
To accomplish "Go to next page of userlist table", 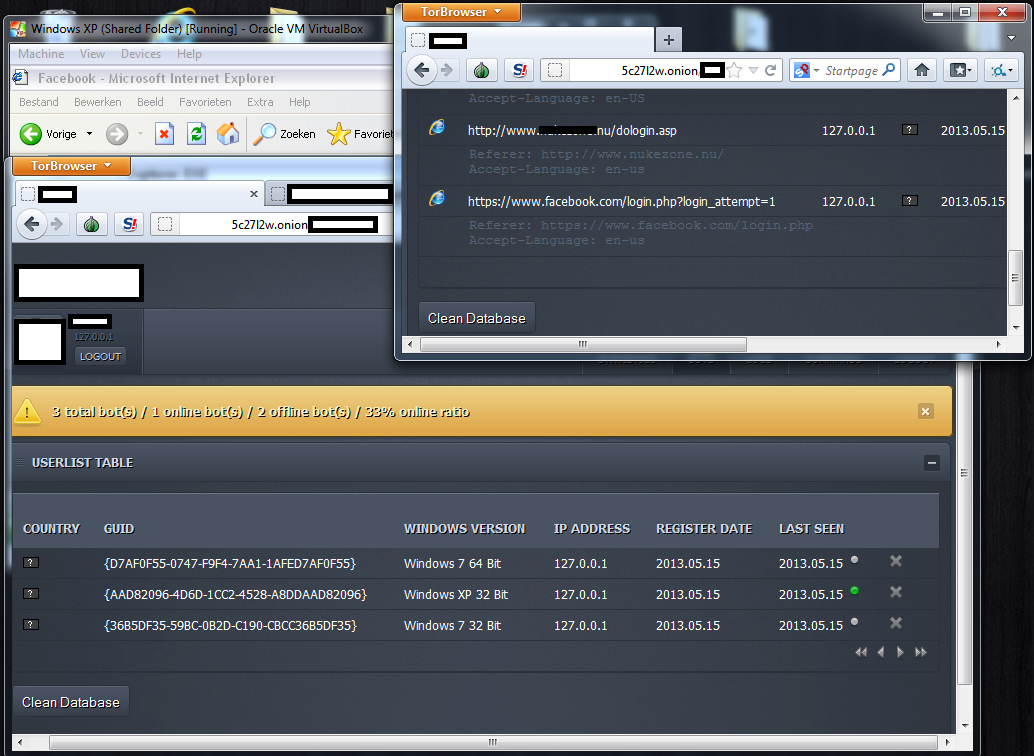I will [x=900, y=652].
